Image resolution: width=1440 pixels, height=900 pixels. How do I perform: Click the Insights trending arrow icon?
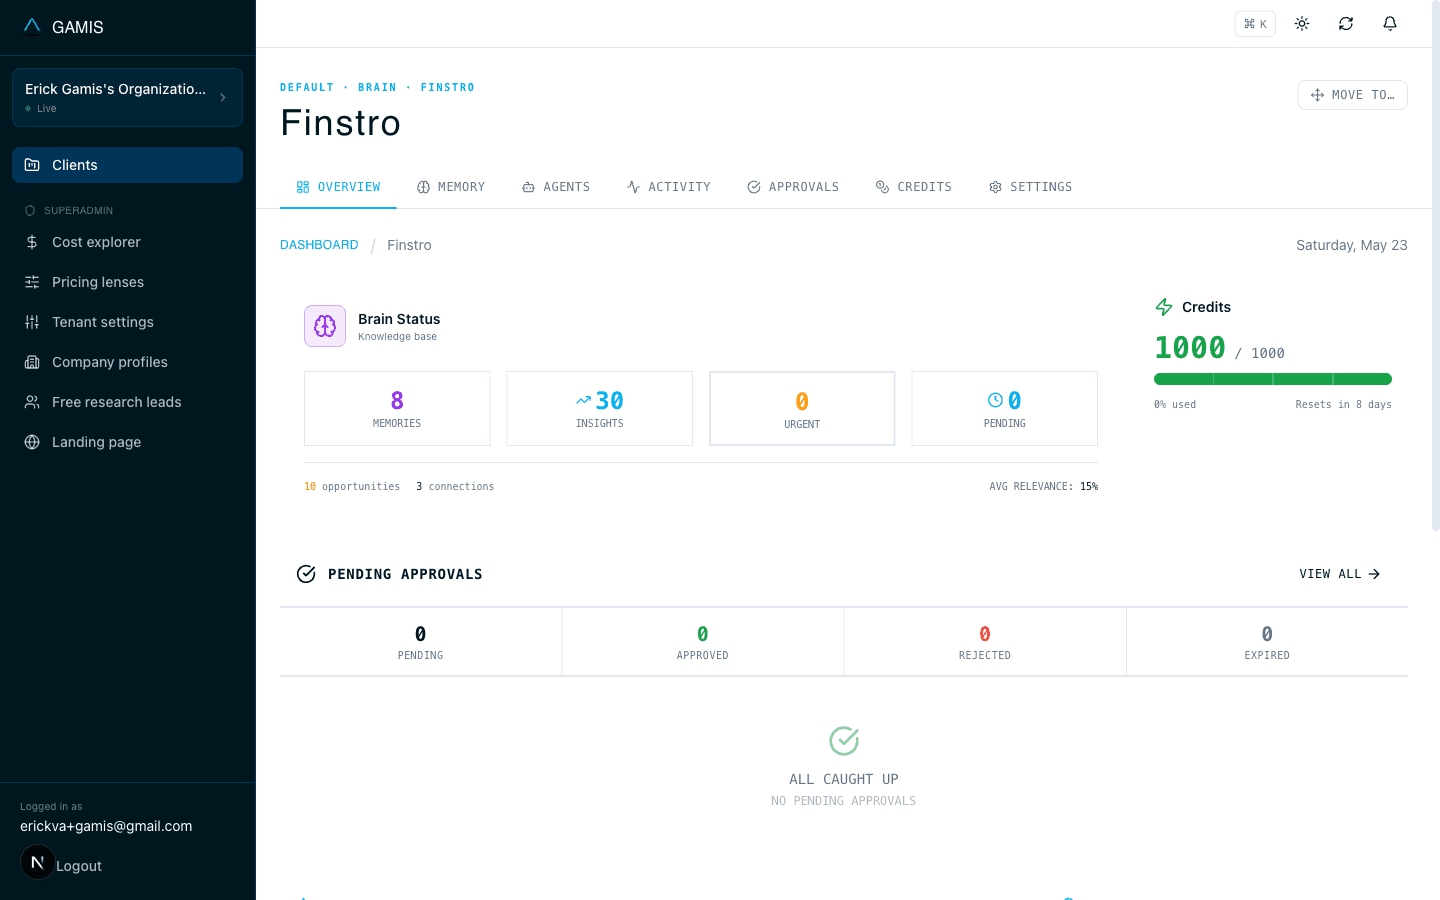[x=583, y=400]
